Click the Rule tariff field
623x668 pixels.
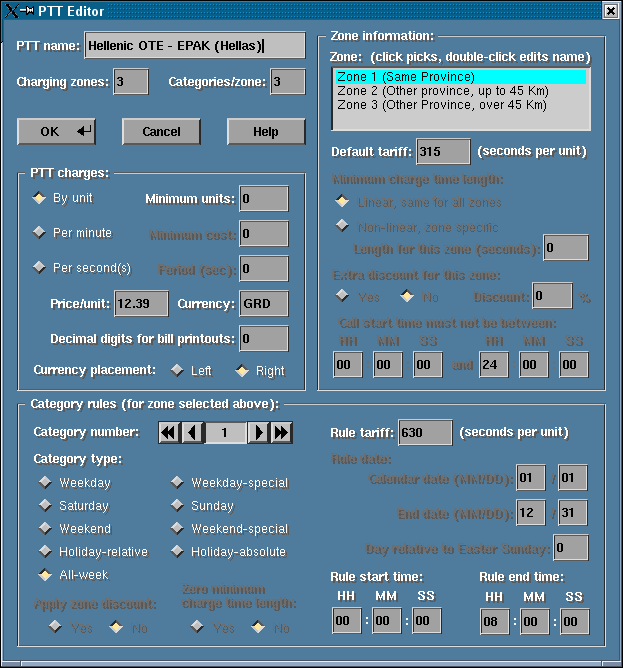425,433
